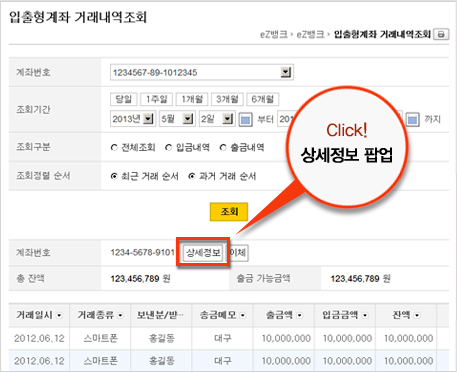This screenshot has height=372, width=457.
Task: Click the yellow 조회 search button
Action: click(229, 212)
